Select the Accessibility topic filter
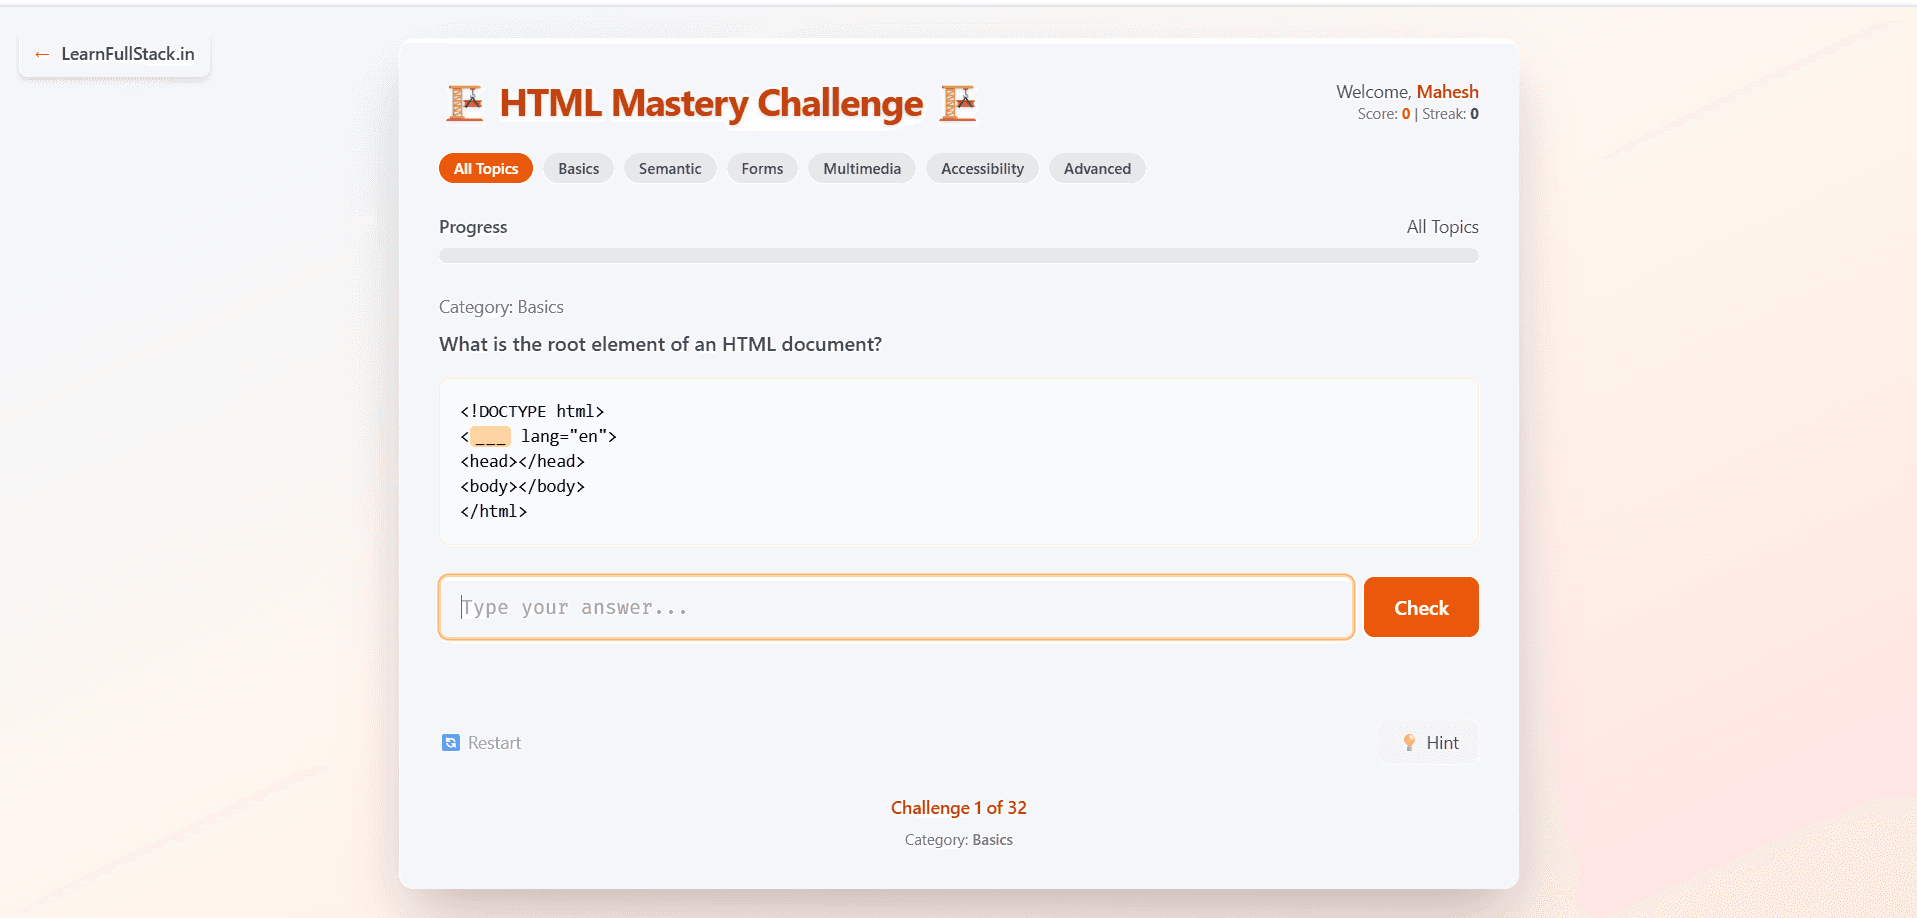 (x=981, y=168)
